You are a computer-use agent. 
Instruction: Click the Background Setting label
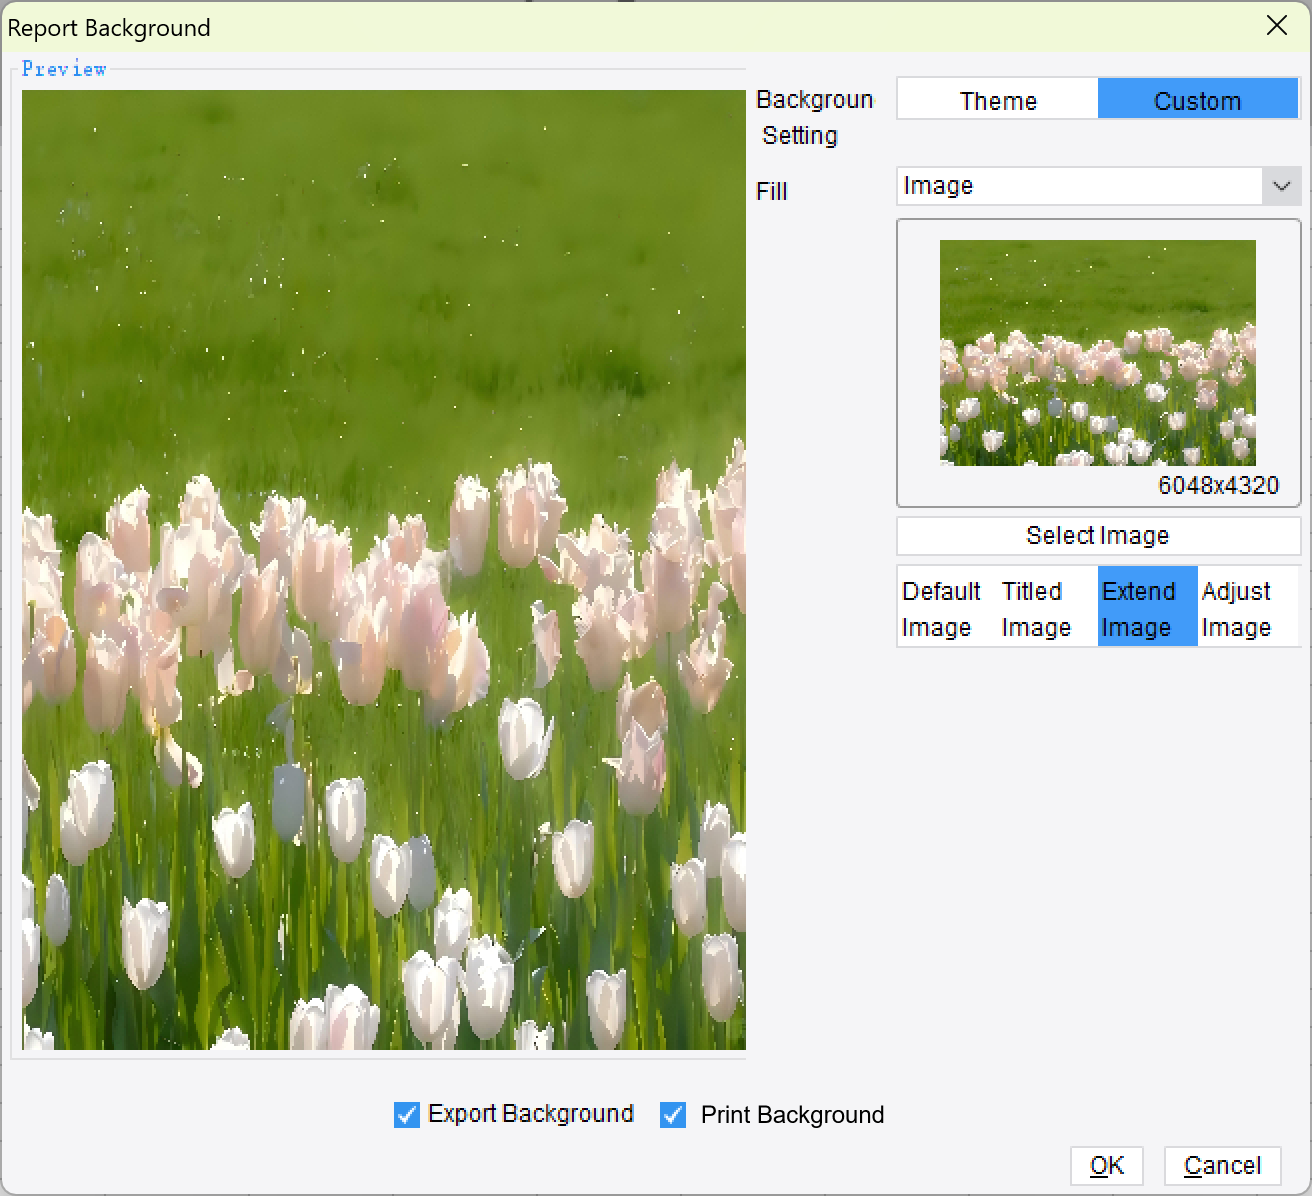(x=814, y=117)
